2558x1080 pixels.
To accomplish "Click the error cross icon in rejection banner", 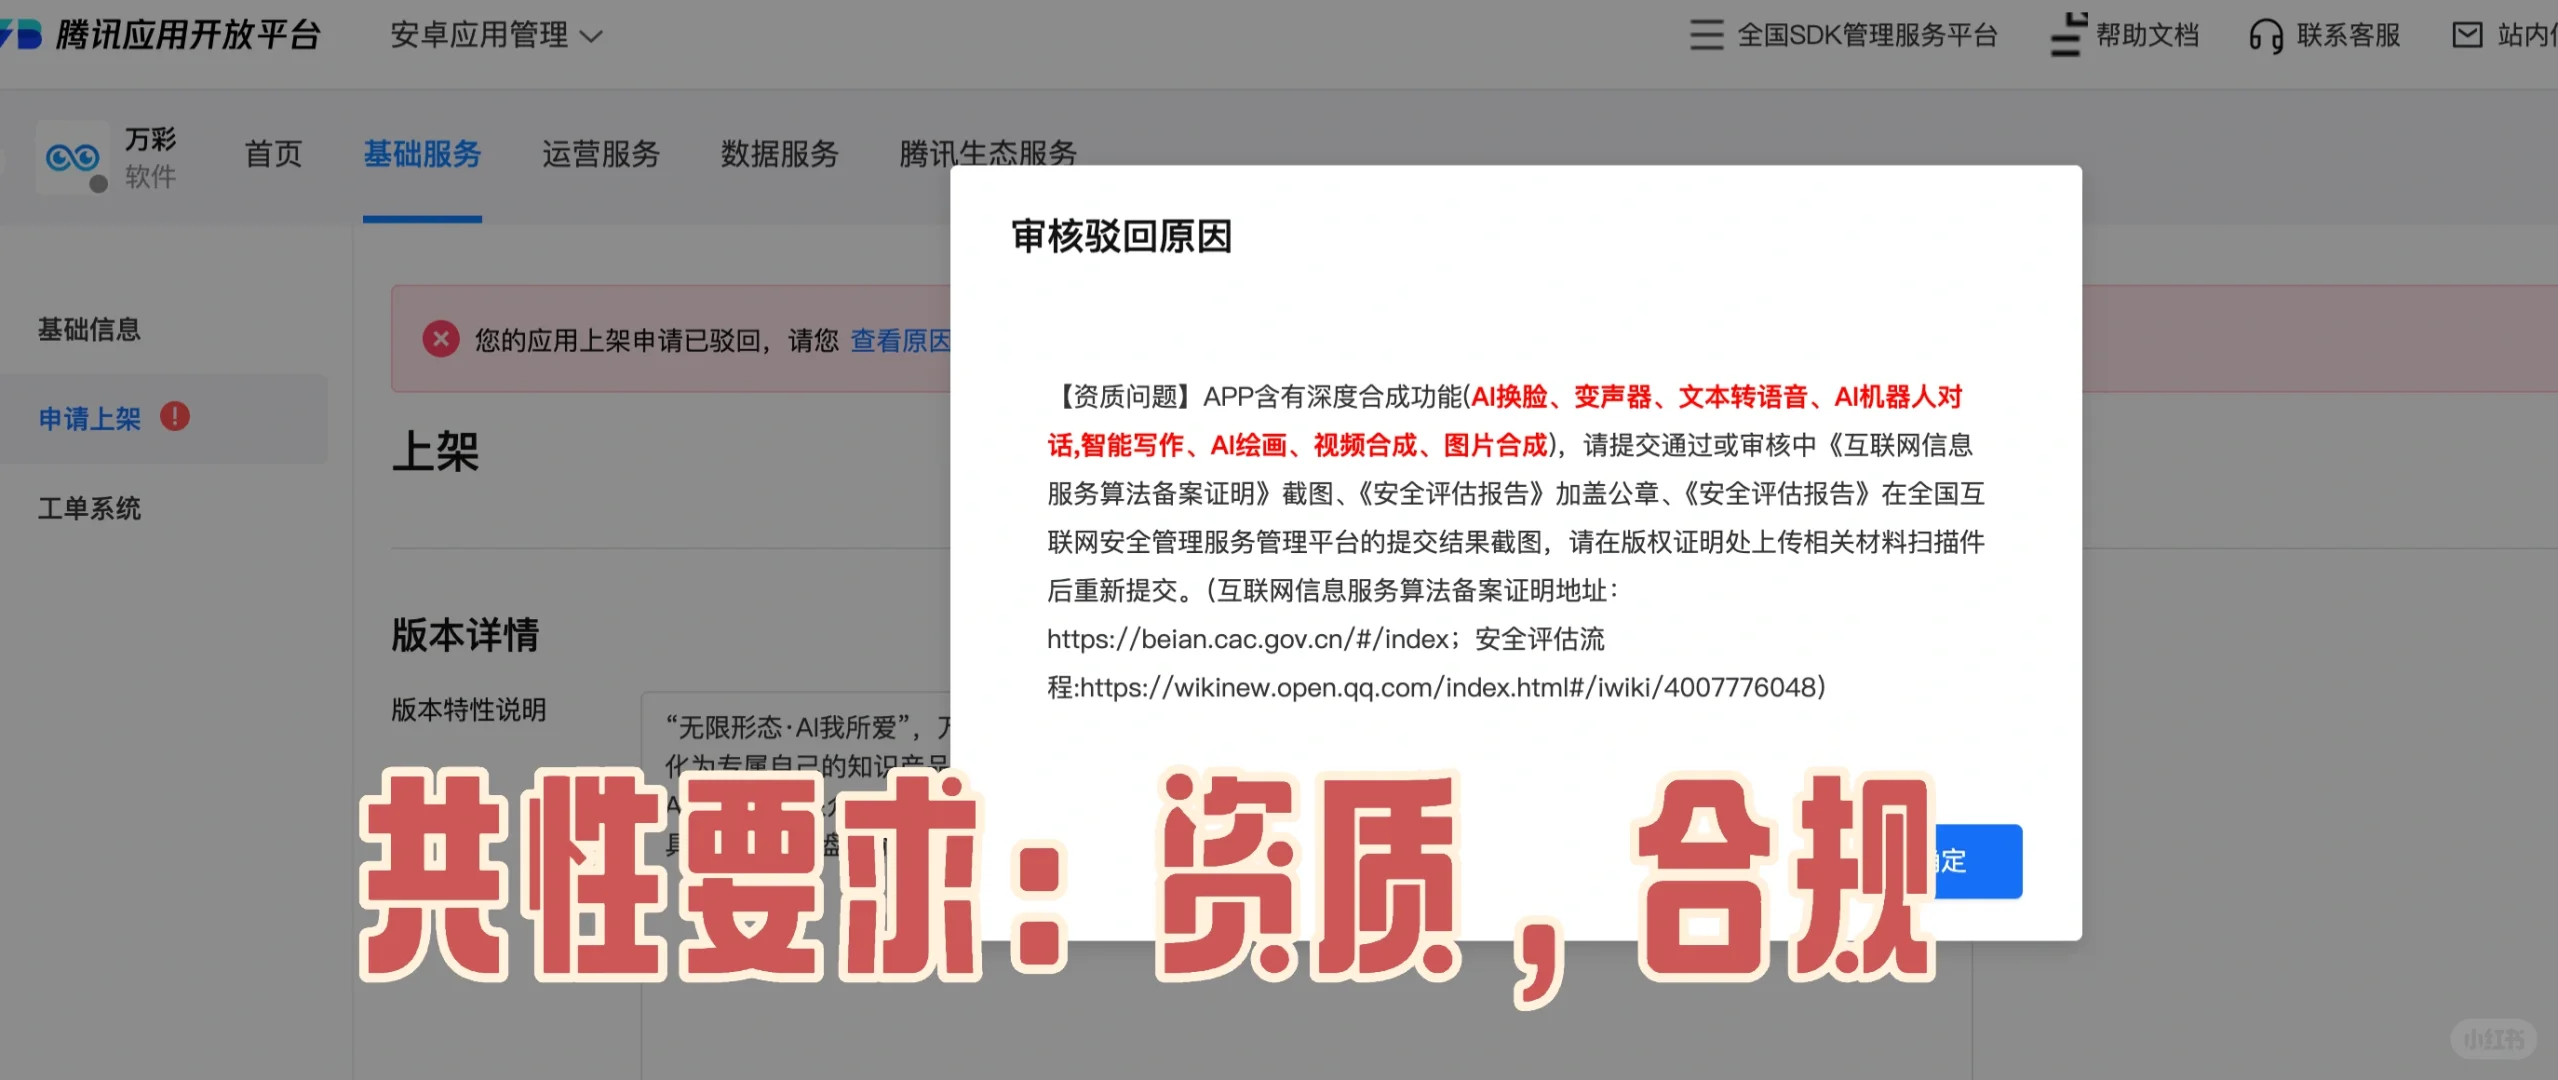I will point(441,339).
